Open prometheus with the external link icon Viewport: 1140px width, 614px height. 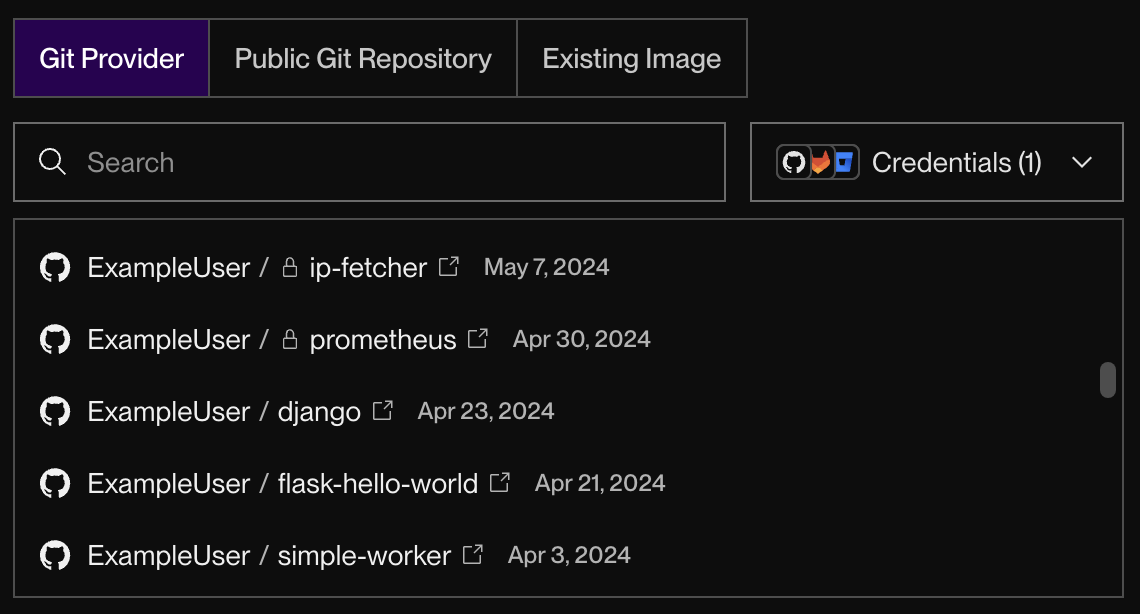click(478, 337)
